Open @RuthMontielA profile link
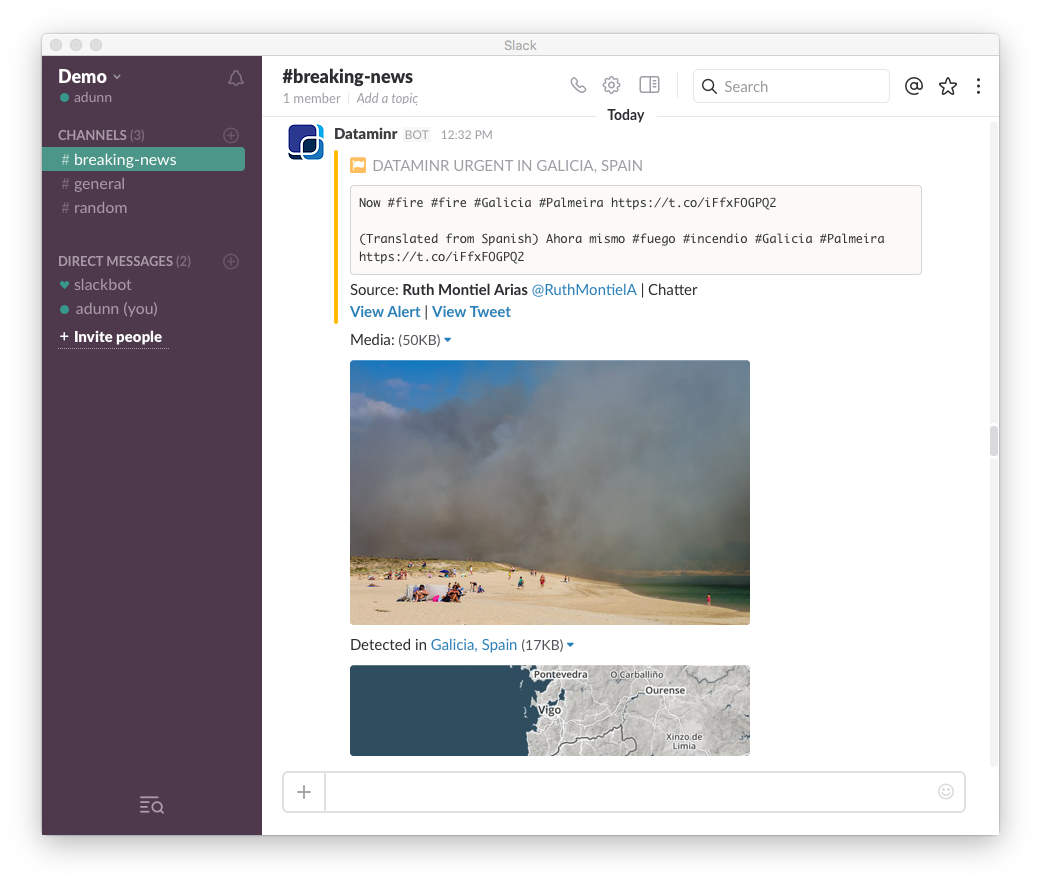This screenshot has height=885, width=1041. pos(584,290)
